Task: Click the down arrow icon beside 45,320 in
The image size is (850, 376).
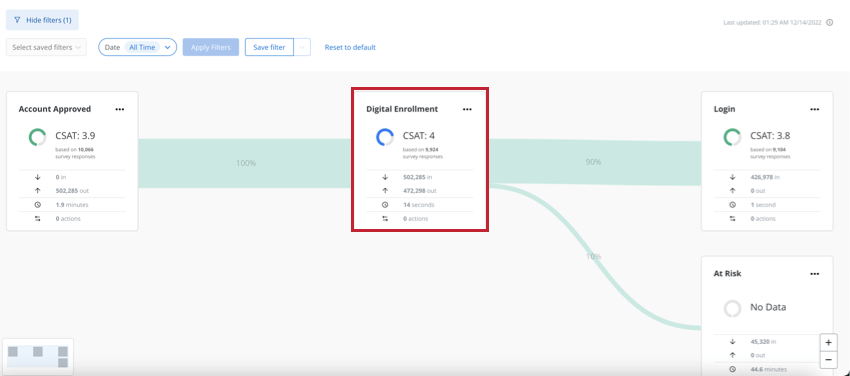Action: 732,342
